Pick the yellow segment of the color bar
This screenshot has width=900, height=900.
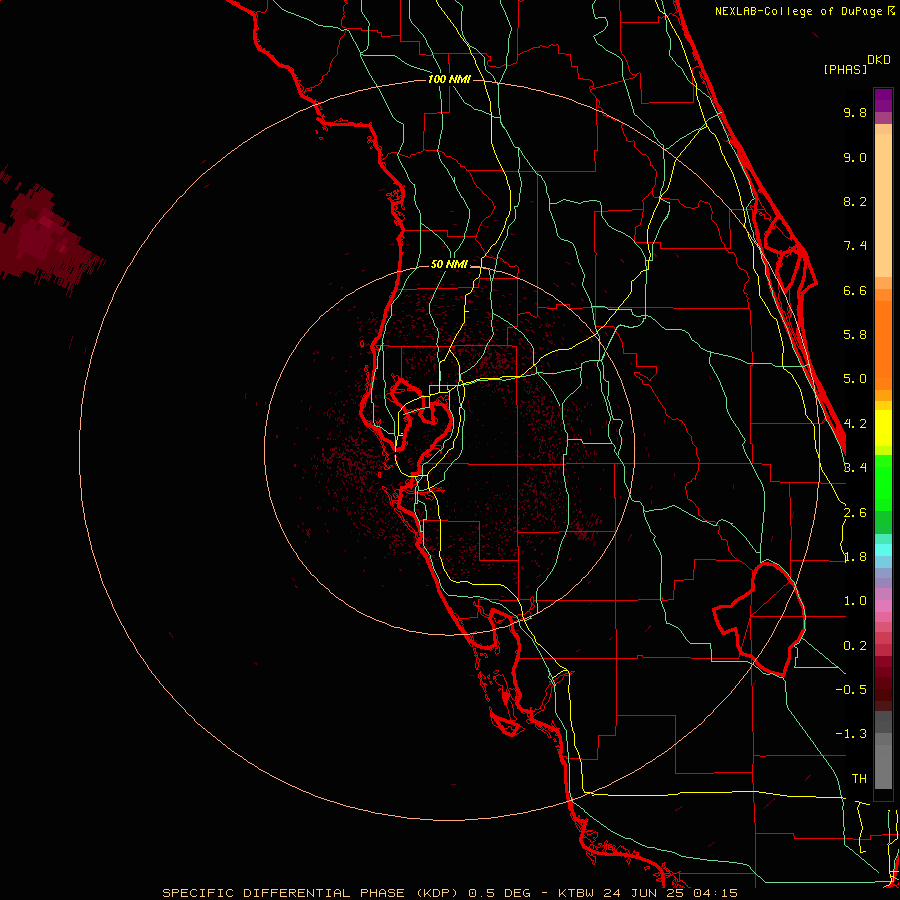(883, 428)
